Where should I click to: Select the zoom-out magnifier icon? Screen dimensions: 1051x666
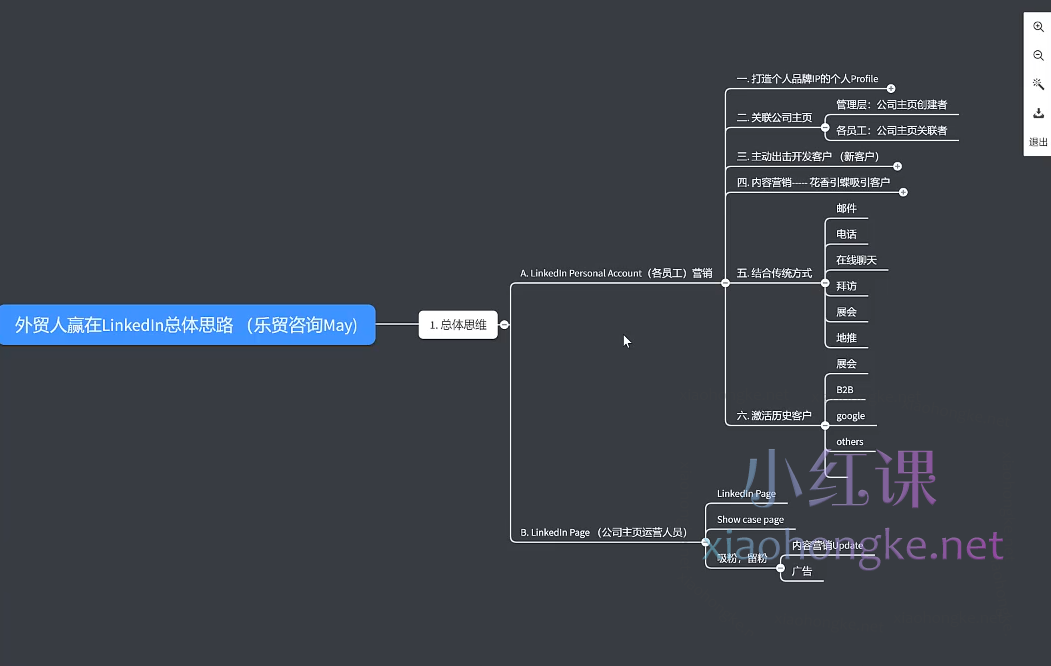(1038, 55)
